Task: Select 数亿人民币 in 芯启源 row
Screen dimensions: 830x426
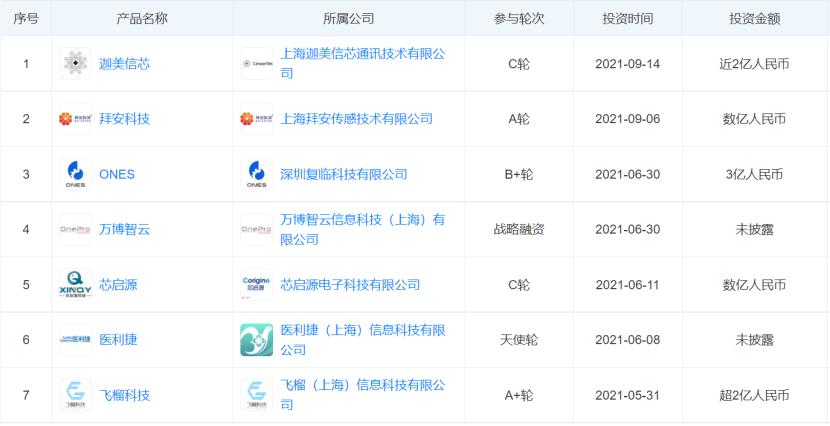Action: 754,285
